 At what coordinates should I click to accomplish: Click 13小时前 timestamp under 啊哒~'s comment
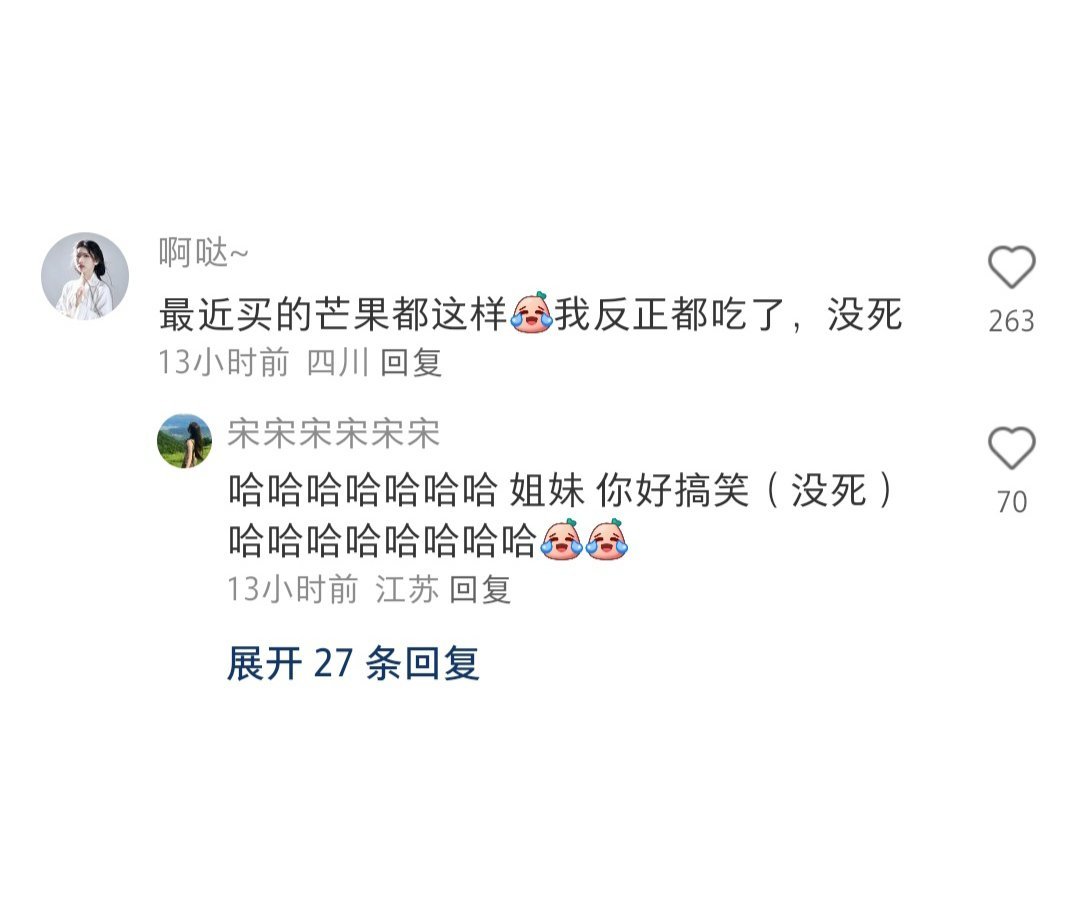tap(224, 362)
